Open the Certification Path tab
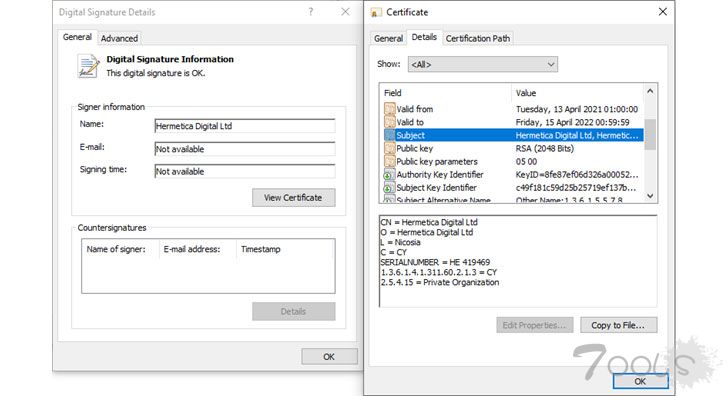Viewport: 728px width, 396px height. (478, 39)
